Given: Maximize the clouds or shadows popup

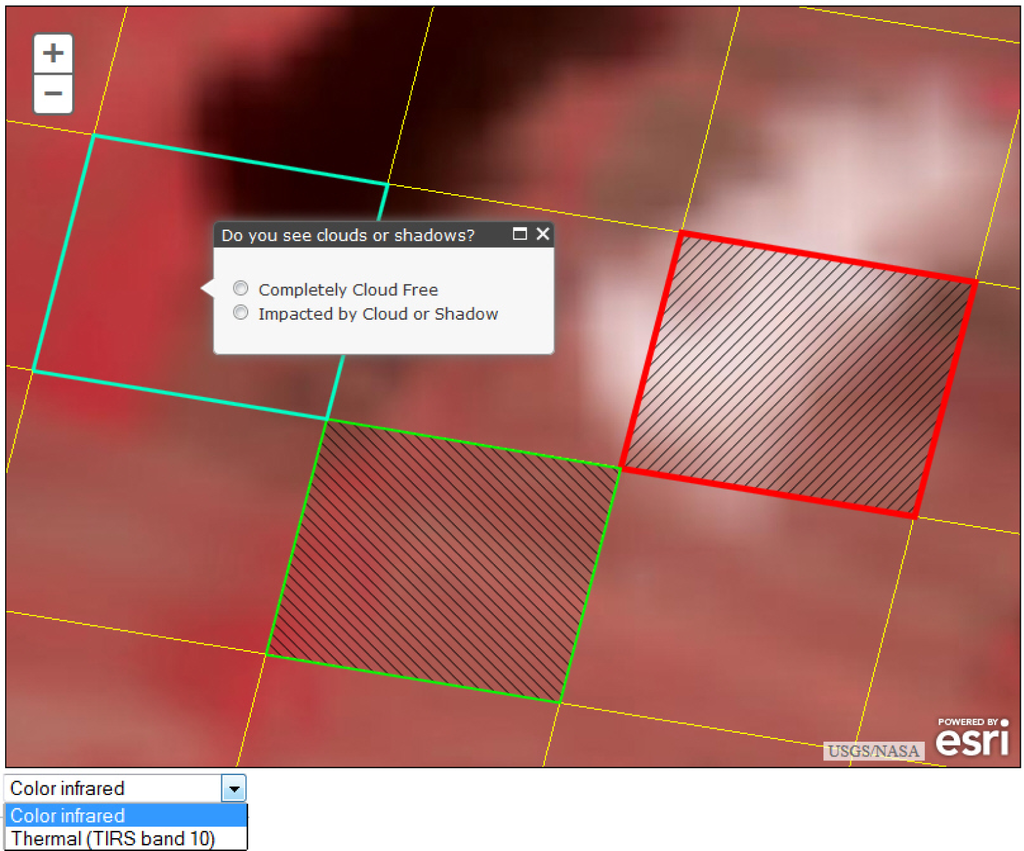Looking at the screenshot, I should pos(519,234).
